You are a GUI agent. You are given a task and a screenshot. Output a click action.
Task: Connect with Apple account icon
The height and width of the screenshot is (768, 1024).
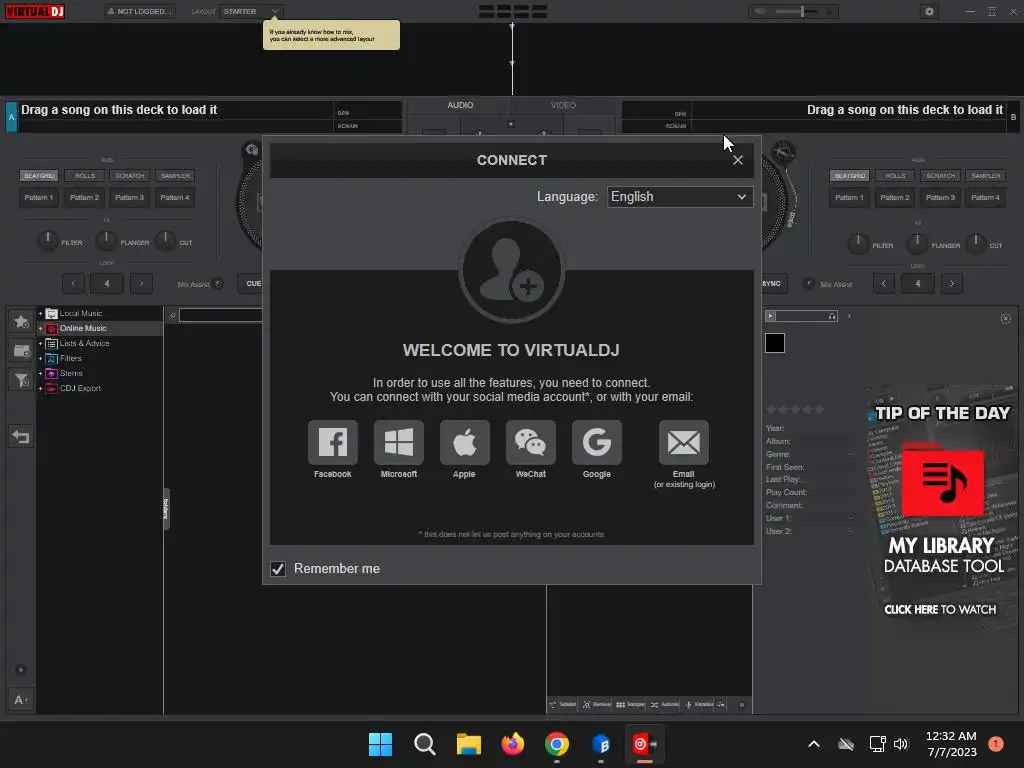464,442
